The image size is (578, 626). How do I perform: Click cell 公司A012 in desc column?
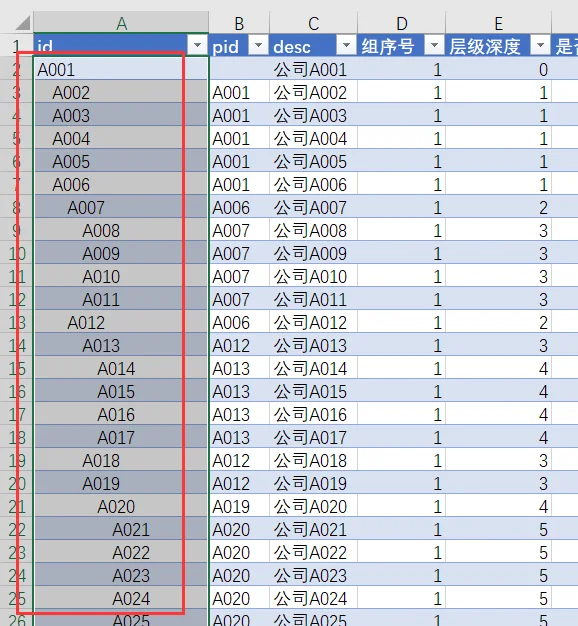314,323
